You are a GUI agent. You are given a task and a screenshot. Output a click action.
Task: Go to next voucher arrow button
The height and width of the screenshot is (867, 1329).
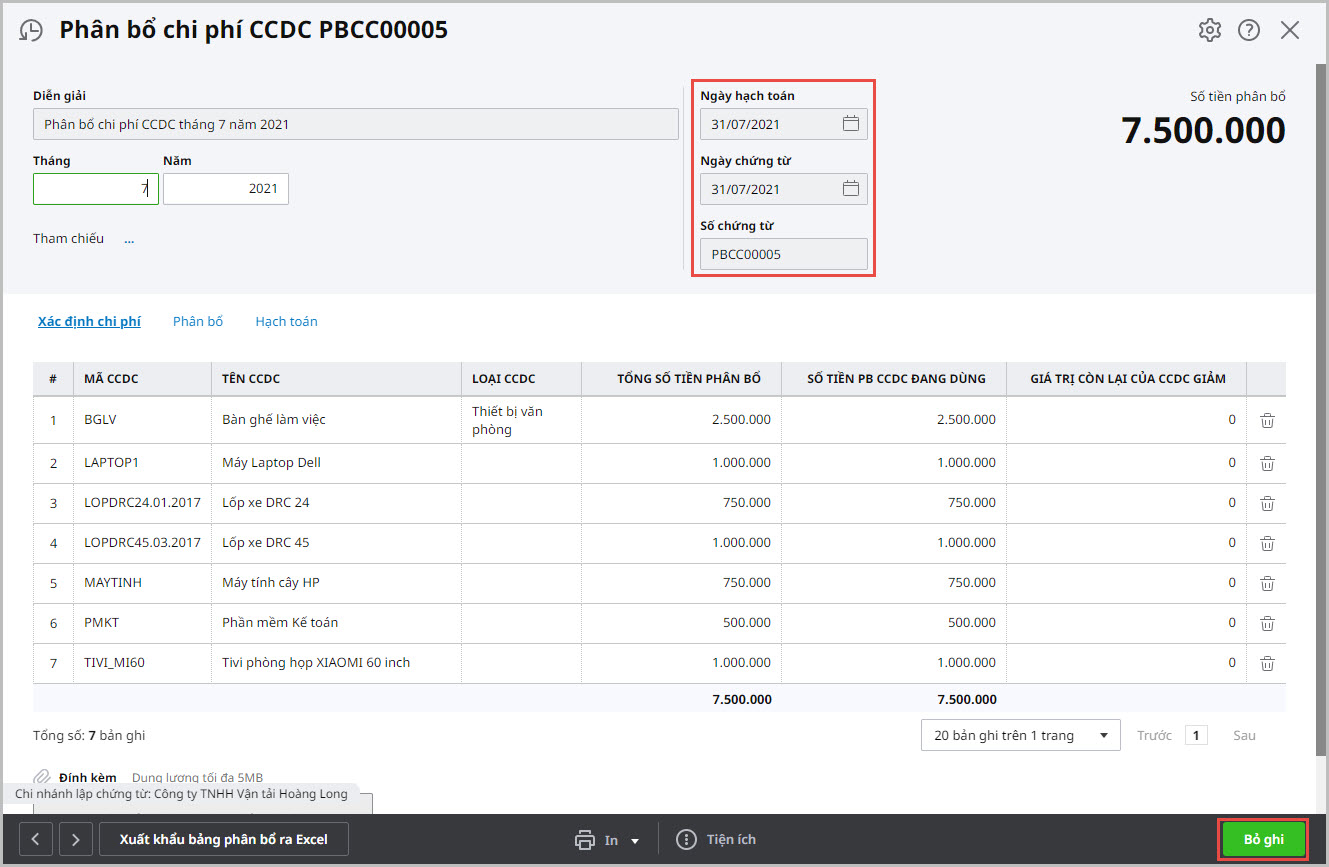point(76,840)
